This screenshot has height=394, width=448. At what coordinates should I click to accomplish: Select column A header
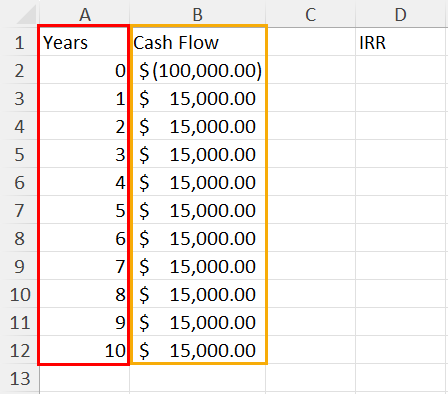pyautogui.click(x=84, y=14)
